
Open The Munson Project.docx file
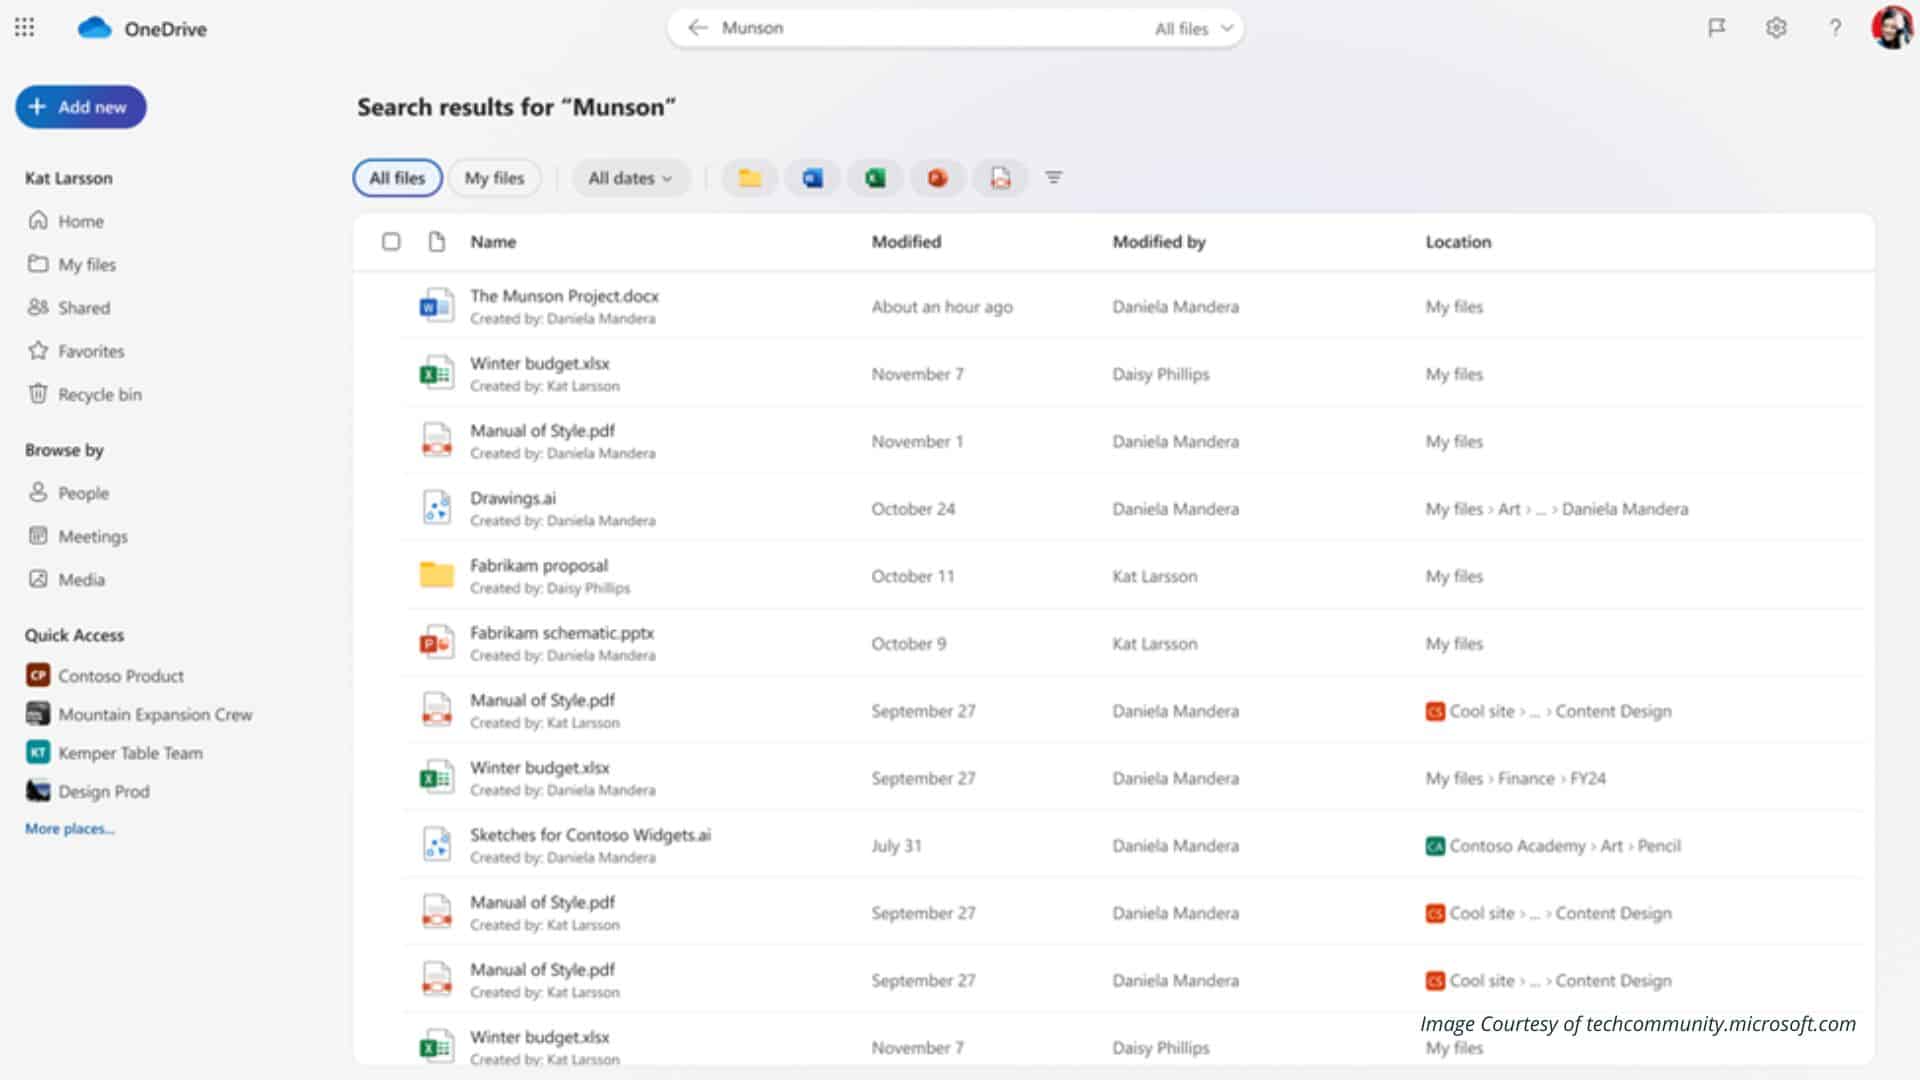[x=564, y=296]
